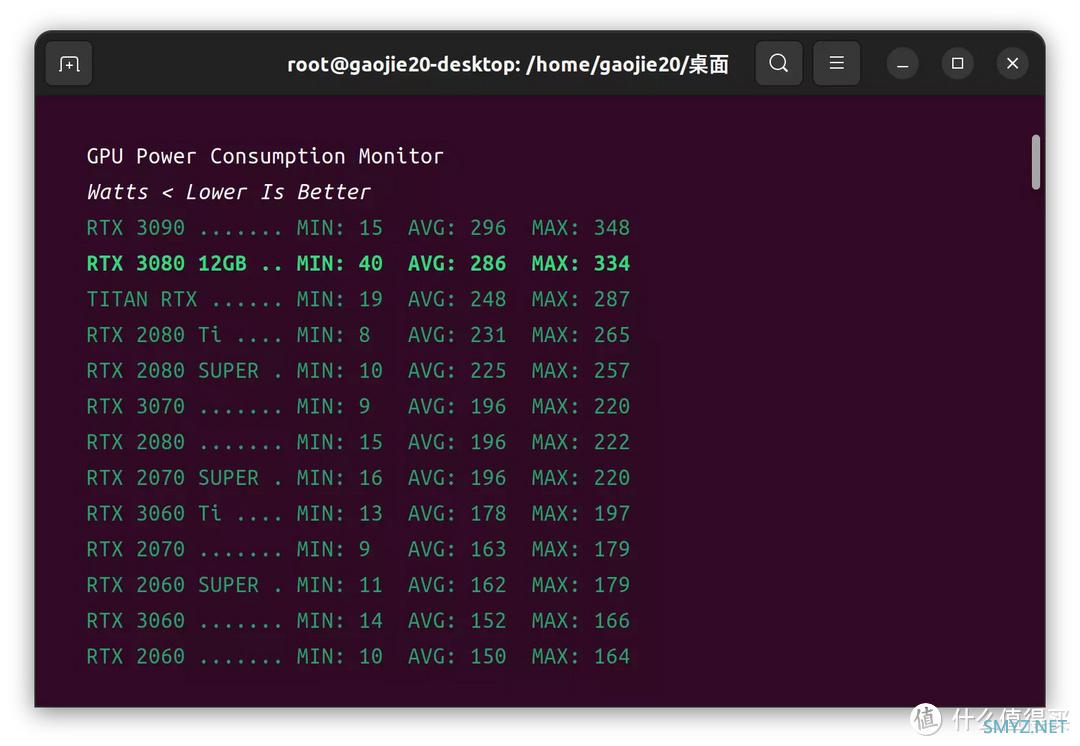
Task: Click 'MIN: 40' in the RTX 3080 12GB row
Action: pos(340,264)
